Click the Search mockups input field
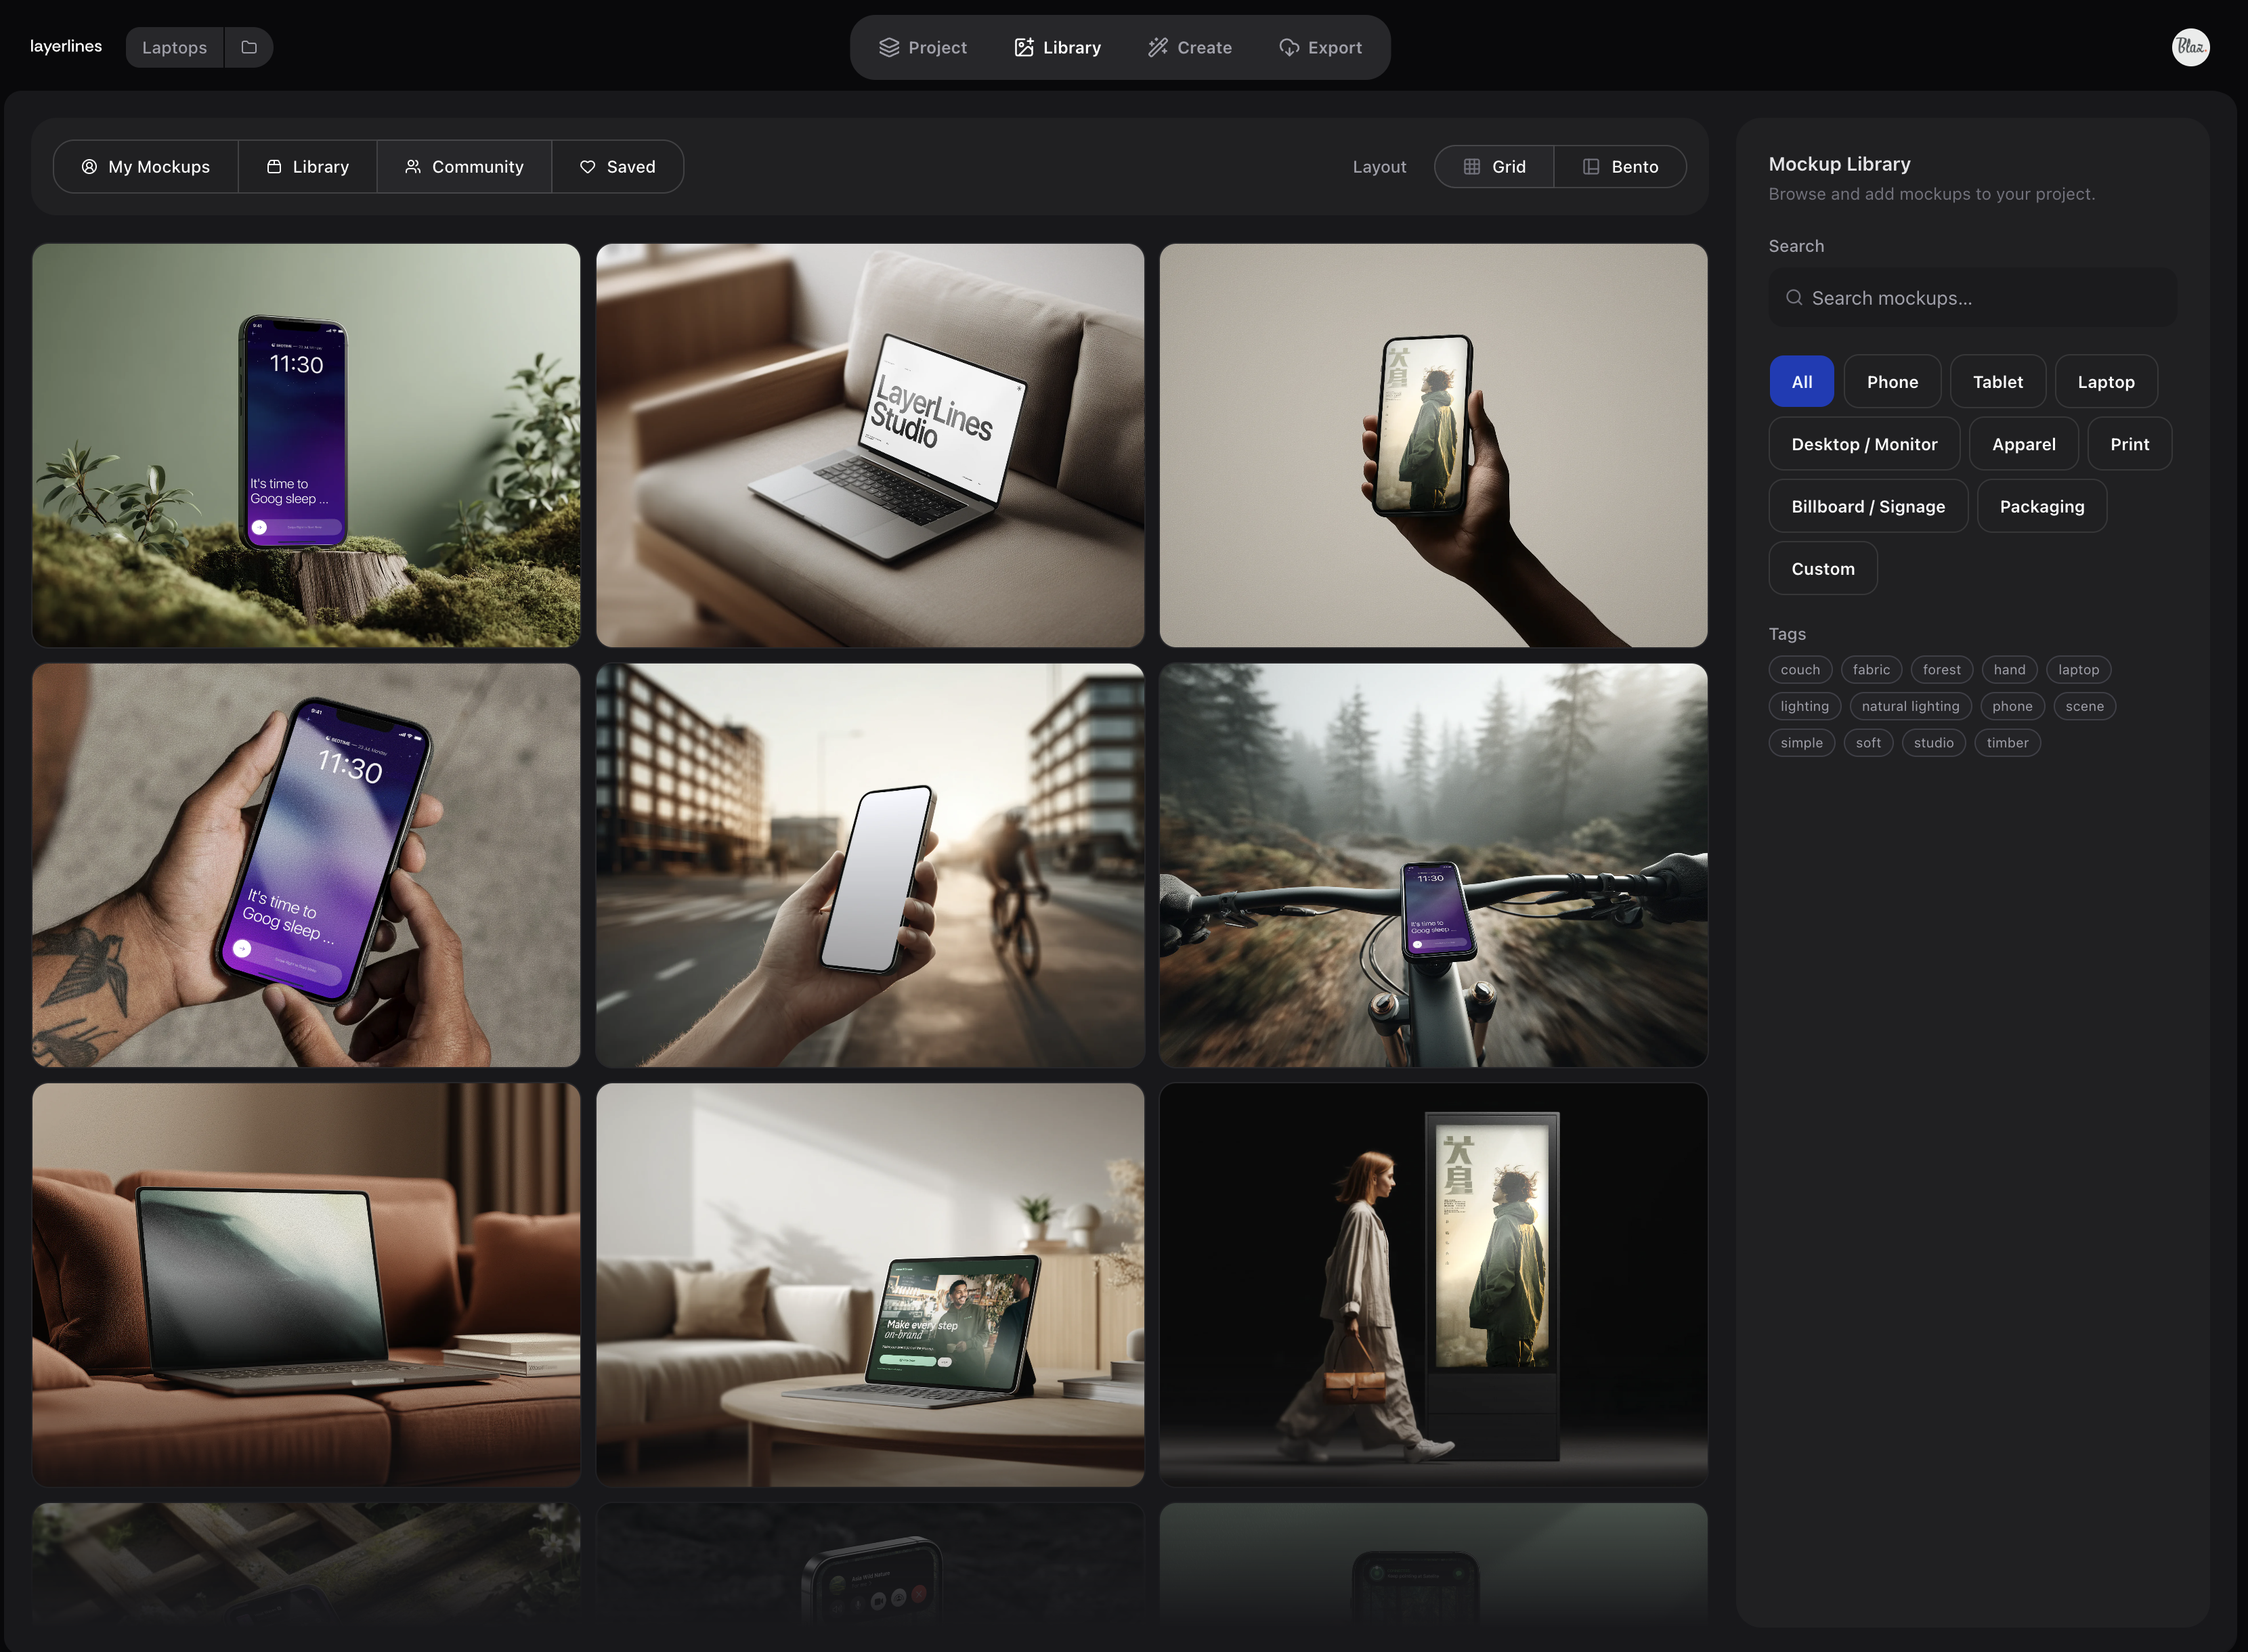Screen dimensions: 2248x1652 1972,298
